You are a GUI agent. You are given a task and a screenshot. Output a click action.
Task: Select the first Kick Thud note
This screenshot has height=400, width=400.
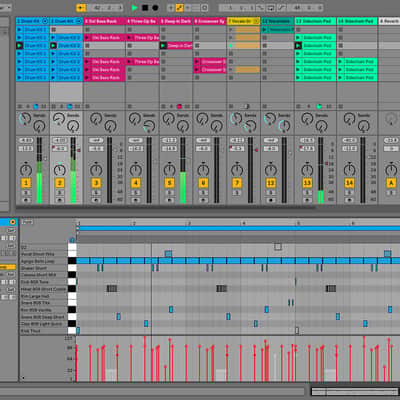pyautogui.click(x=78, y=331)
